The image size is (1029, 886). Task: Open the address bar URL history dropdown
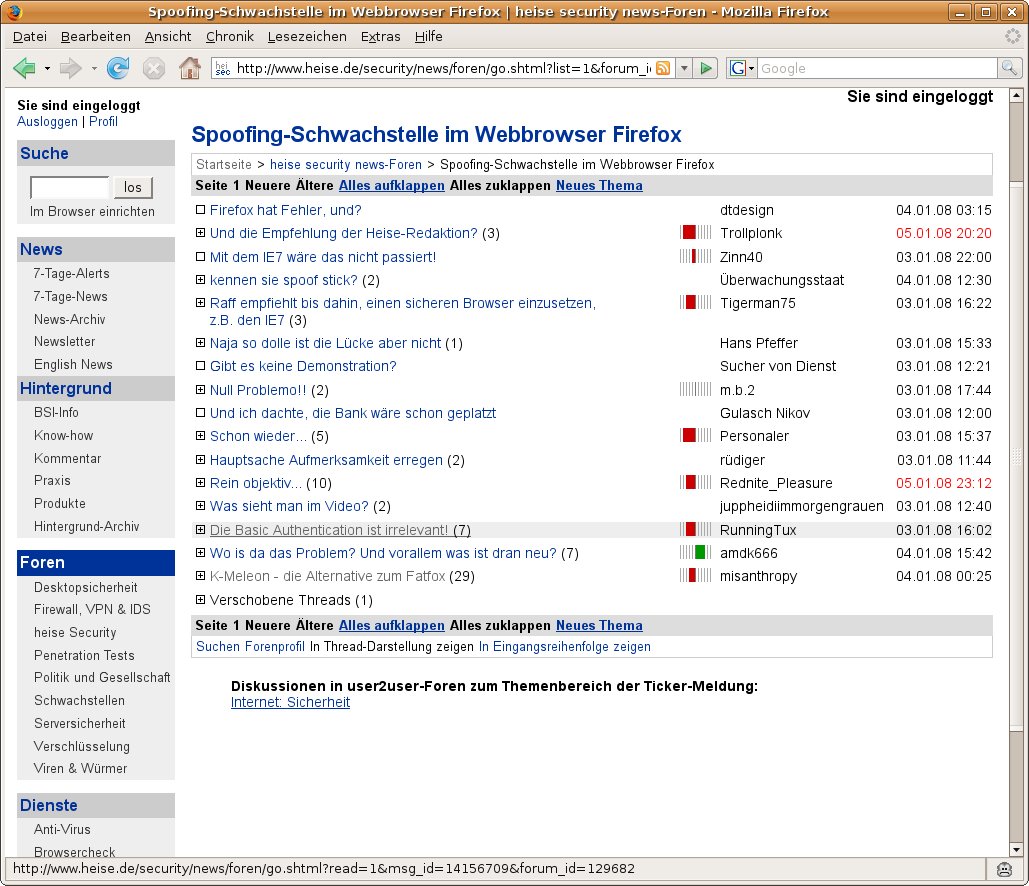coord(684,68)
